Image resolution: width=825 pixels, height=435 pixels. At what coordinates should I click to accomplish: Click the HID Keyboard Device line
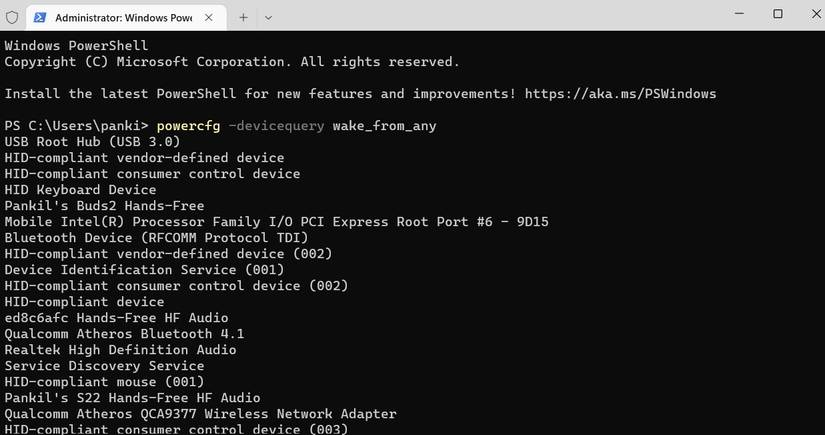(x=80, y=190)
